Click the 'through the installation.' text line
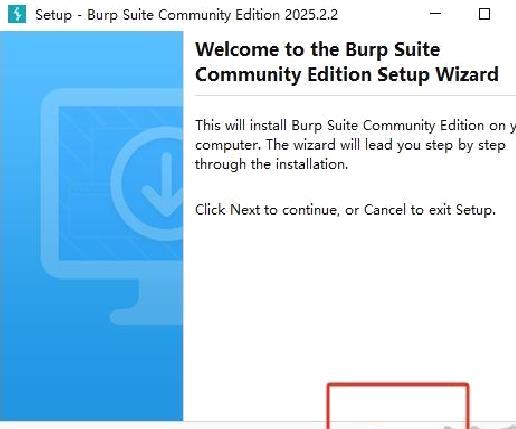516x429 pixels. pos(271,164)
